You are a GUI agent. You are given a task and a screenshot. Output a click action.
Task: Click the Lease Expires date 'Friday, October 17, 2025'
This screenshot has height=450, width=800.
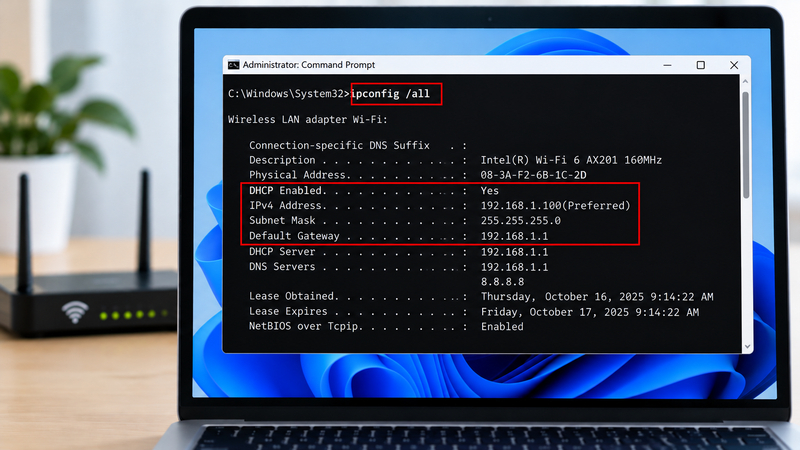[555, 312]
